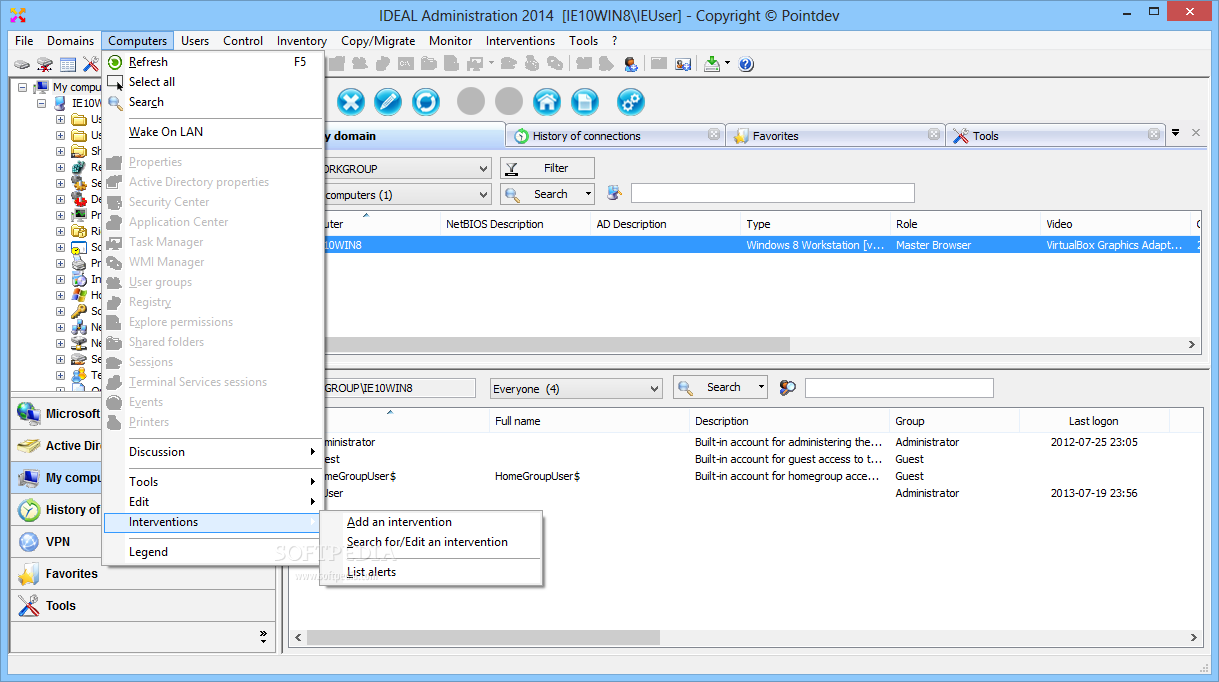Image resolution: width=1219 pixels, height=682 pixels.
Task: Close the History of connections tab
Action: point(714,134)
